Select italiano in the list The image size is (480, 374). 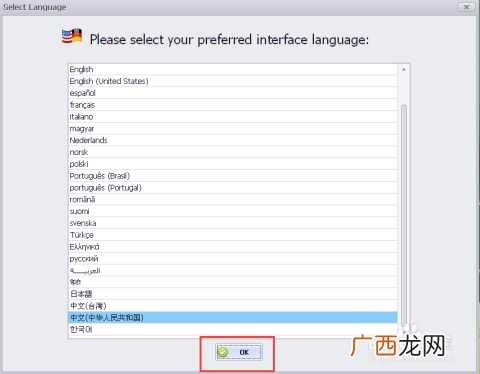coord(233,117)
